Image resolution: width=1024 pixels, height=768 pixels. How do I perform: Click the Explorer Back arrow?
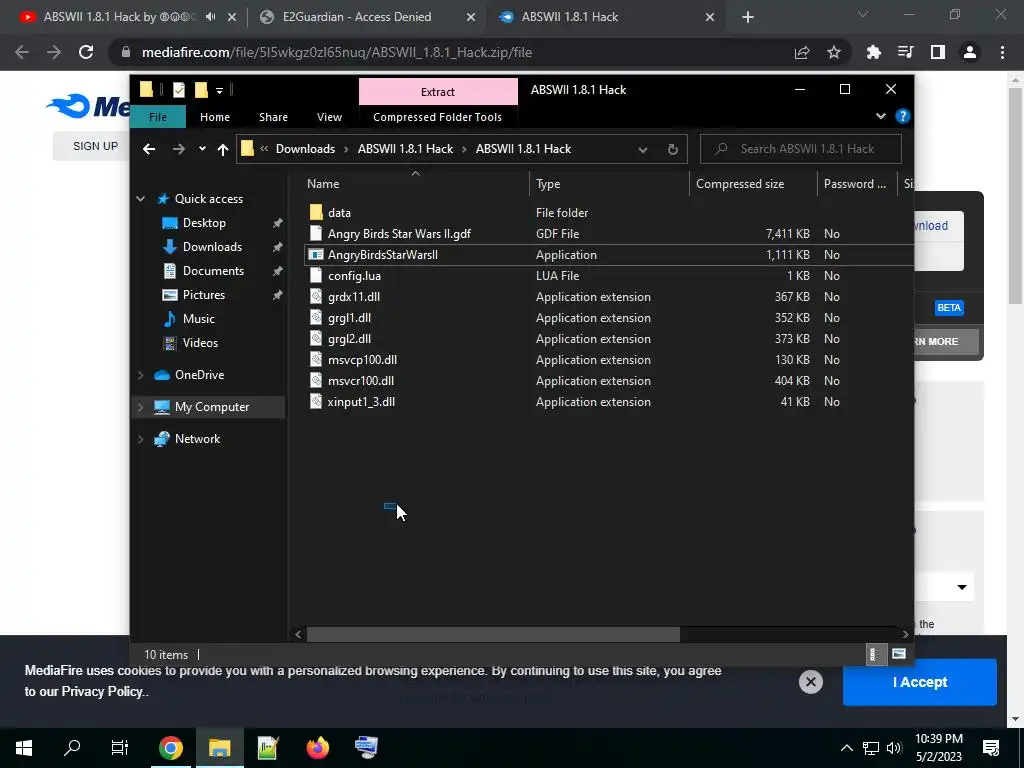tap(149, 149)
